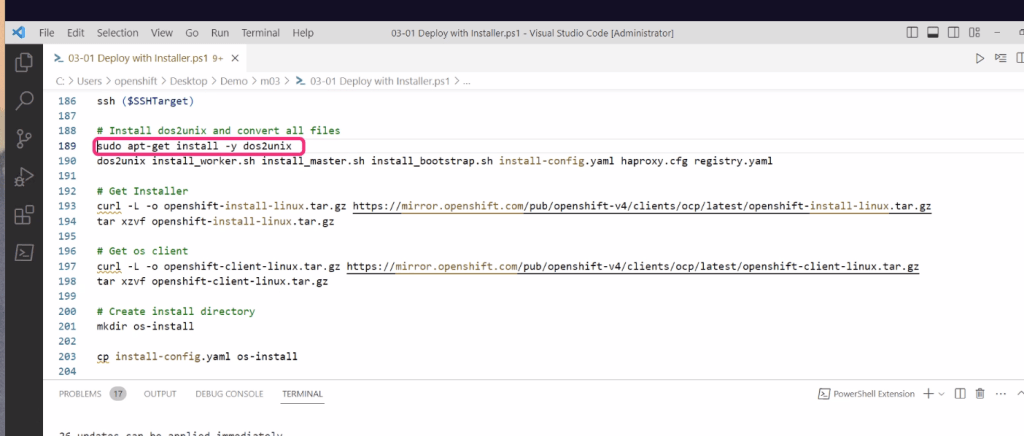
Task: Kill terminal with trash icon
Action: [x=980, y=394]
